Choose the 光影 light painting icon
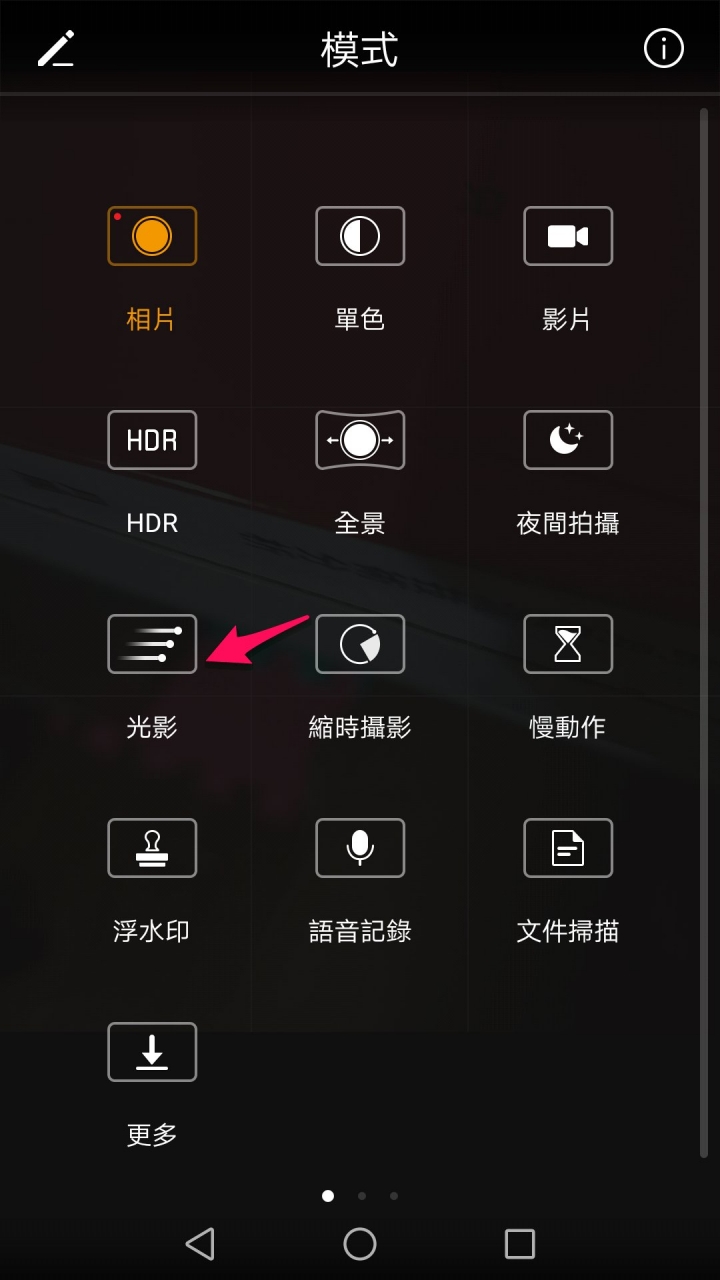The height and width of the screenshot is (1280, 720). coord(152,644)
